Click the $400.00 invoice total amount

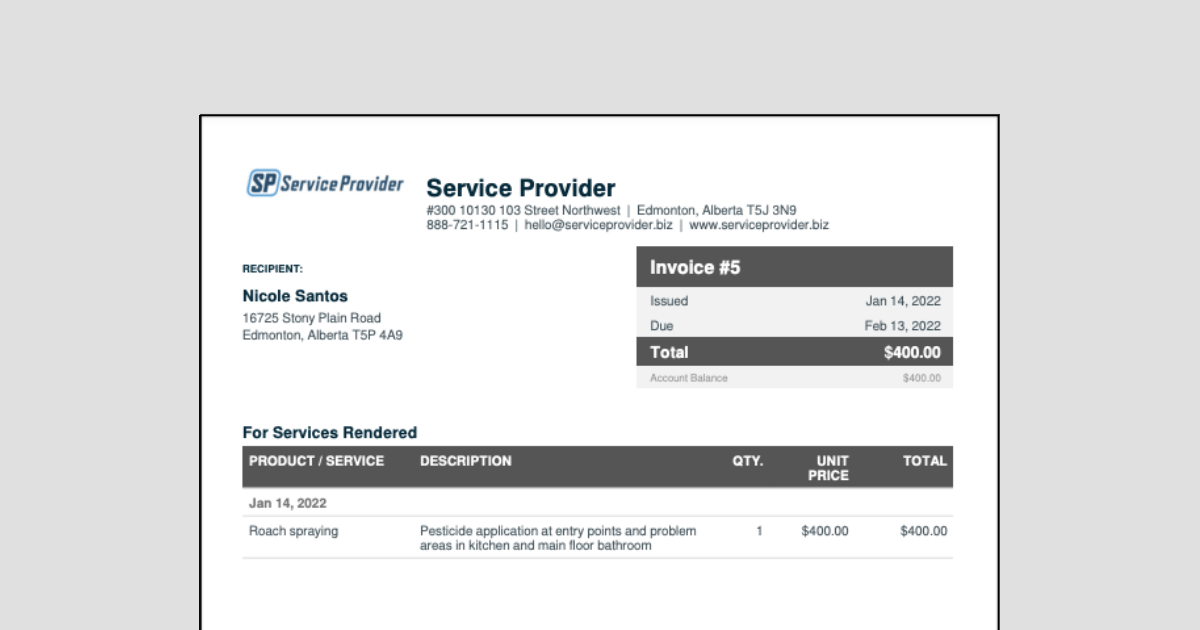pos(912,352)
